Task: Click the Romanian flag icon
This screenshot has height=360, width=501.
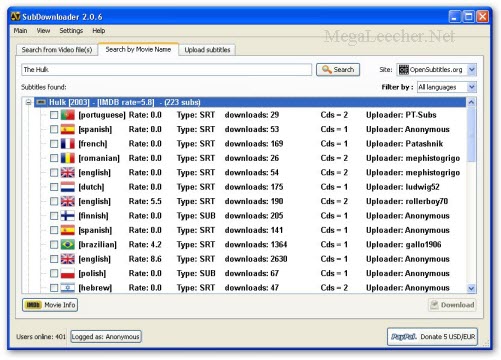Action: point(68,158)
